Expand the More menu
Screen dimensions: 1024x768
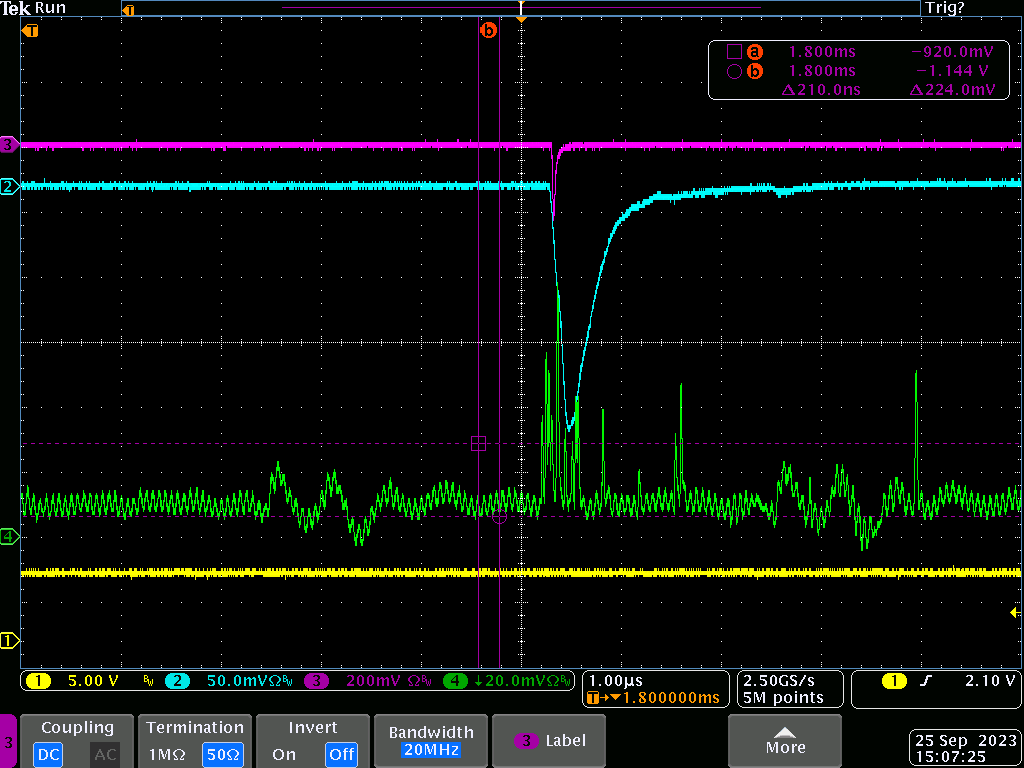(784, 741)
